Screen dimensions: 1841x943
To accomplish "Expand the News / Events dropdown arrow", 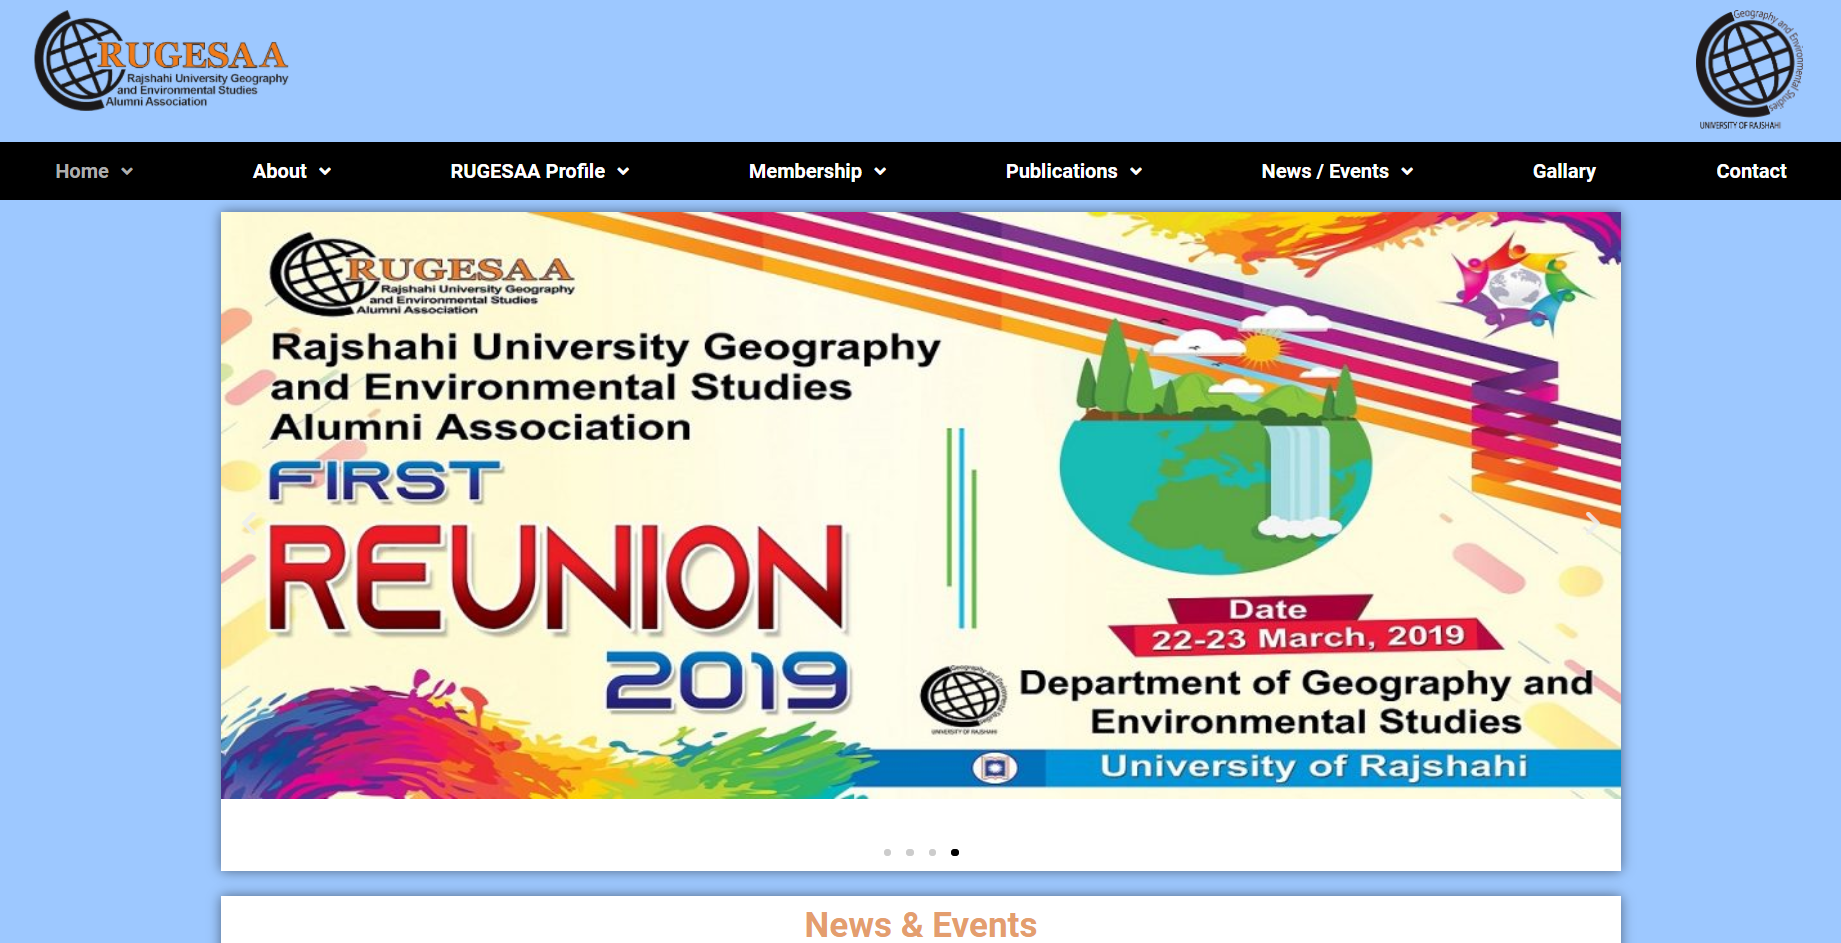I will [x=1407, y=172].
